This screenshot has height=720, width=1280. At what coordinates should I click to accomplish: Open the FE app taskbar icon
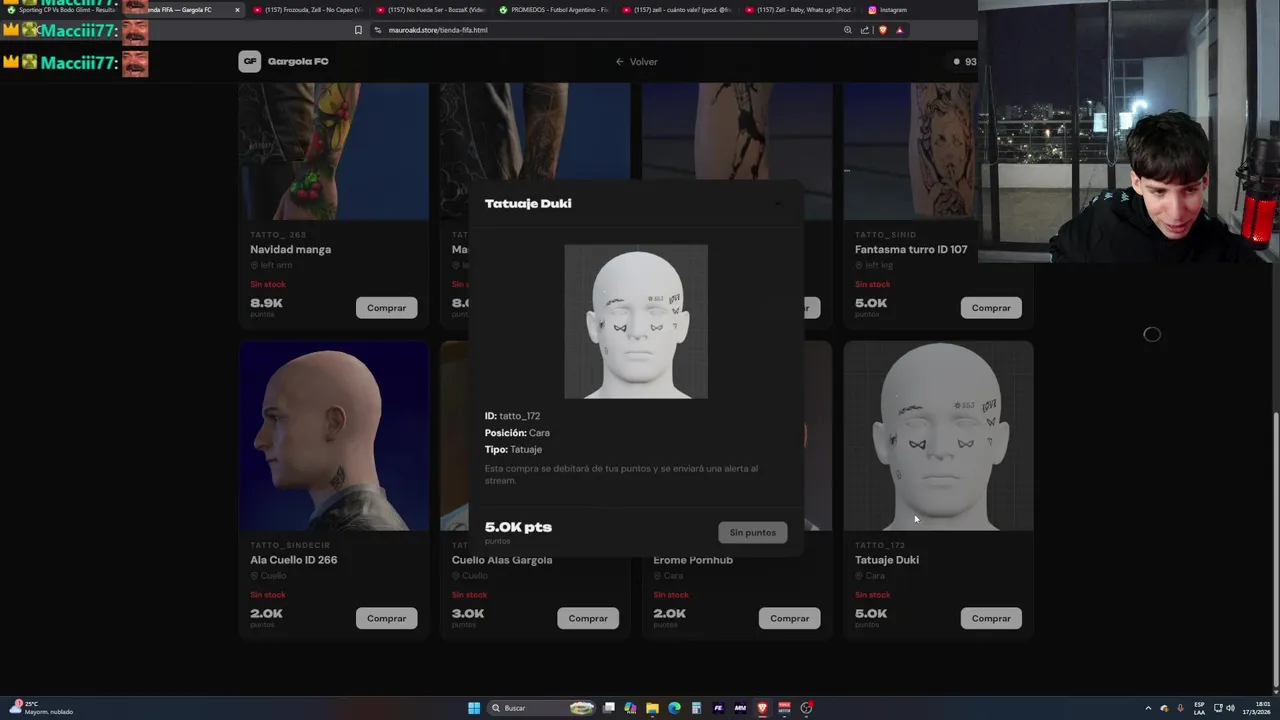coord(718,708)
